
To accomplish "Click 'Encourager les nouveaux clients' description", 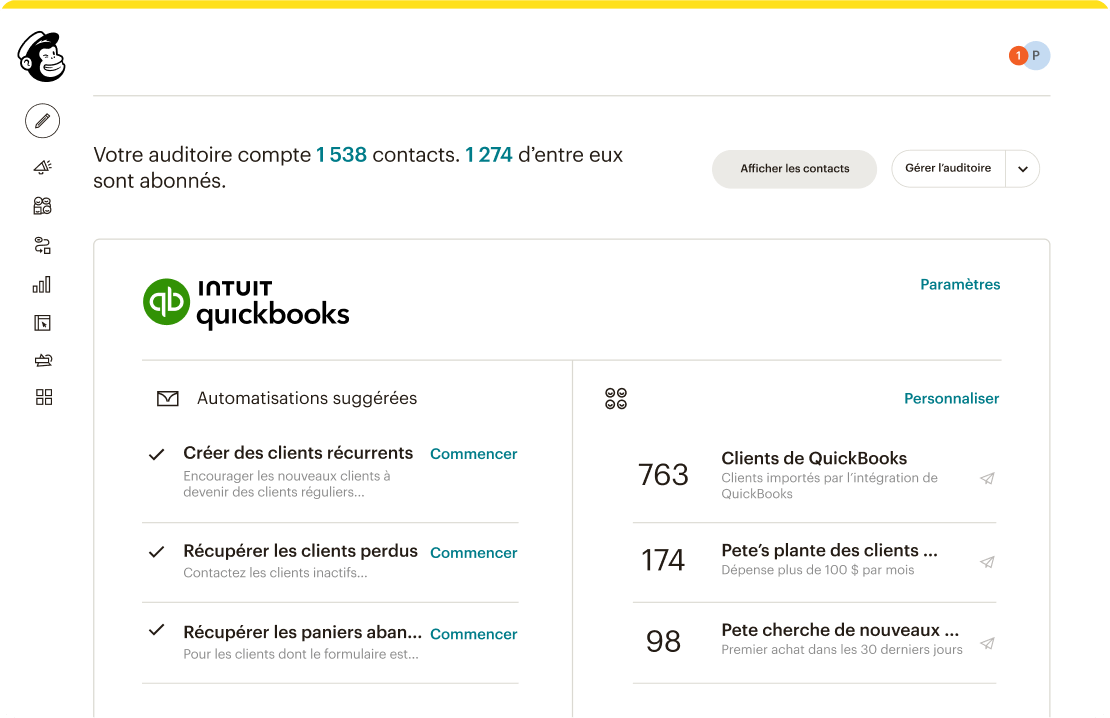I will click(x=287, y=484).
